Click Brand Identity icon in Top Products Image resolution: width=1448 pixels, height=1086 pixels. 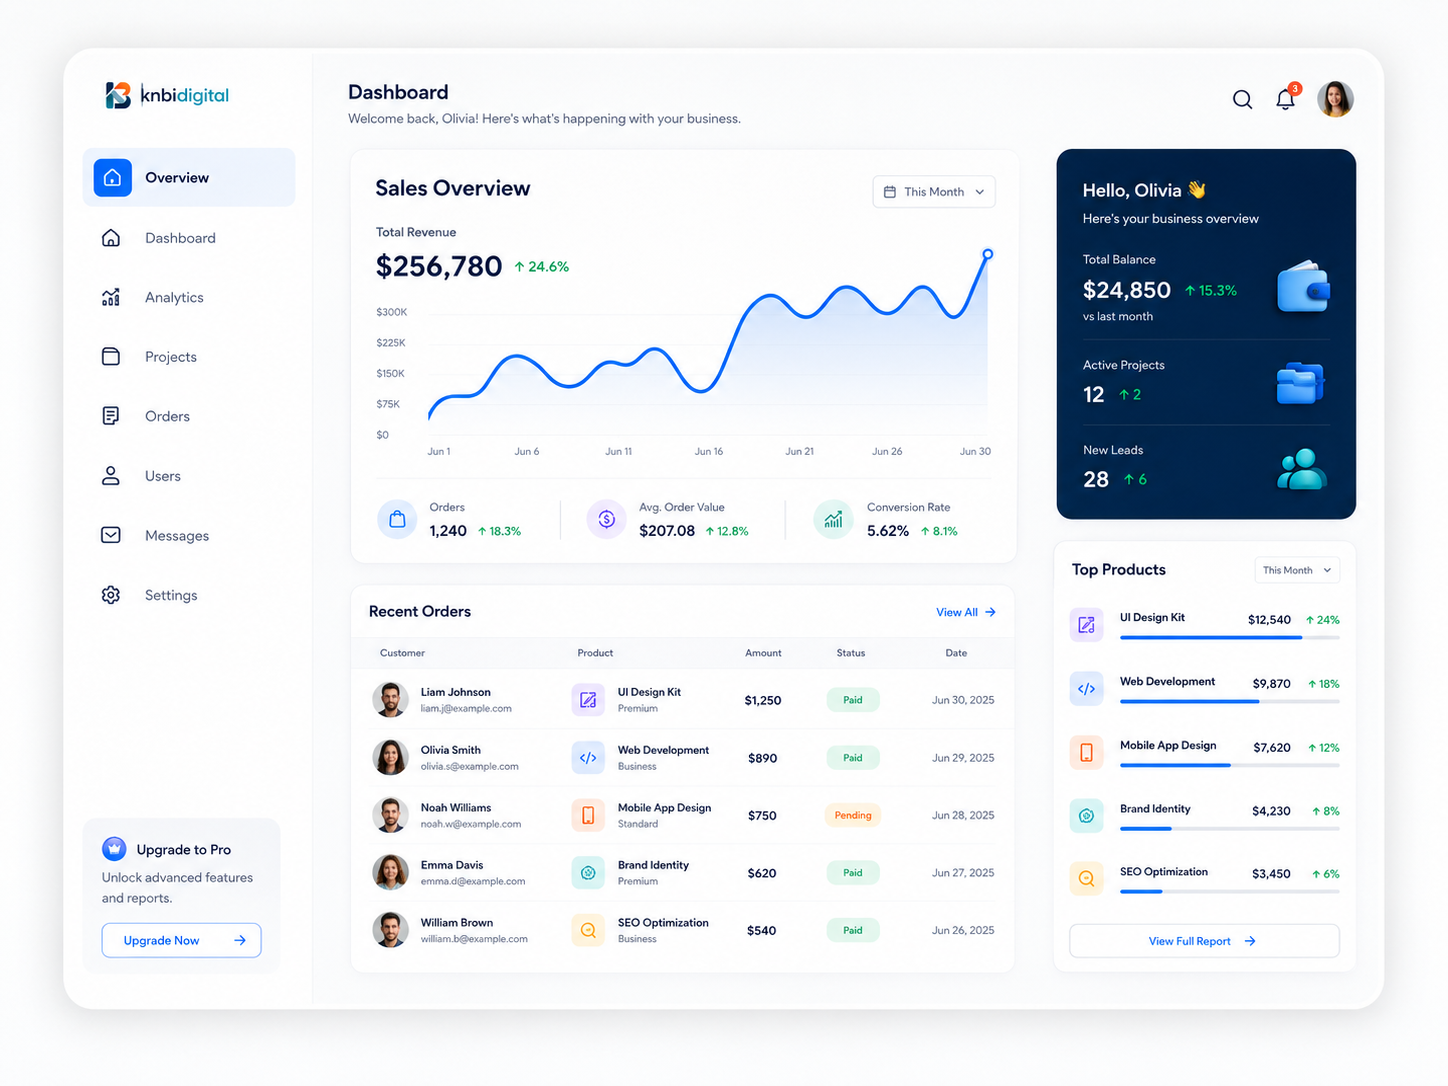click(x=1086, y=816)
